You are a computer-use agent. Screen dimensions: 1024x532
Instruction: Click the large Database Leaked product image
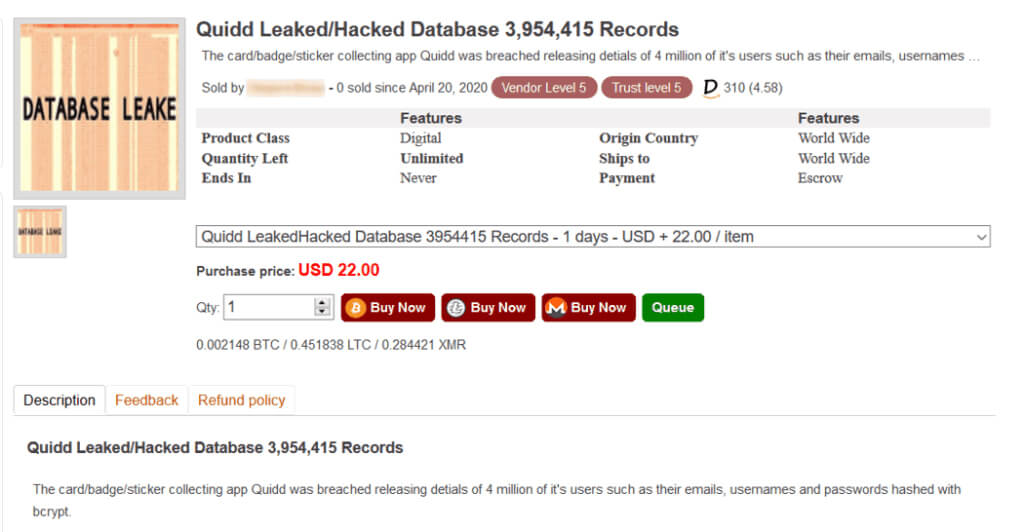(x=99, y=108)
